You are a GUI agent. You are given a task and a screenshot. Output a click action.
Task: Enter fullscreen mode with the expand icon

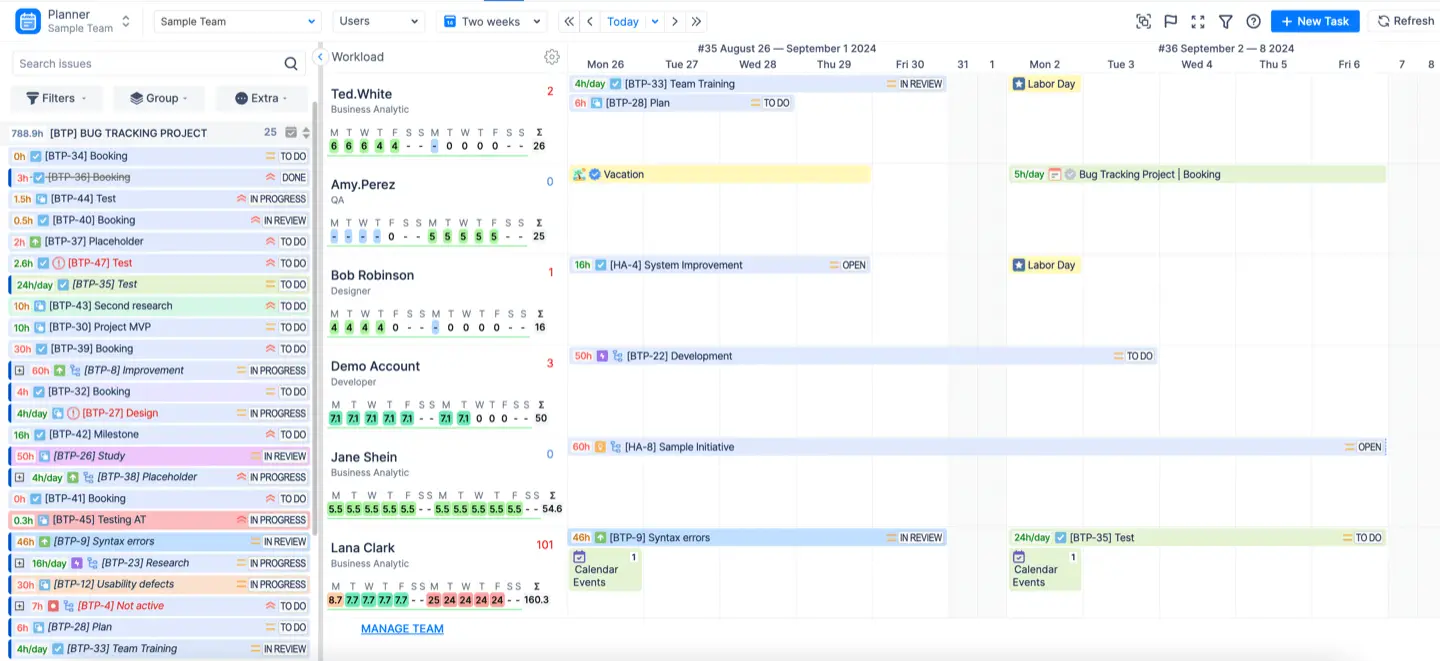(x=1198, y=21)
